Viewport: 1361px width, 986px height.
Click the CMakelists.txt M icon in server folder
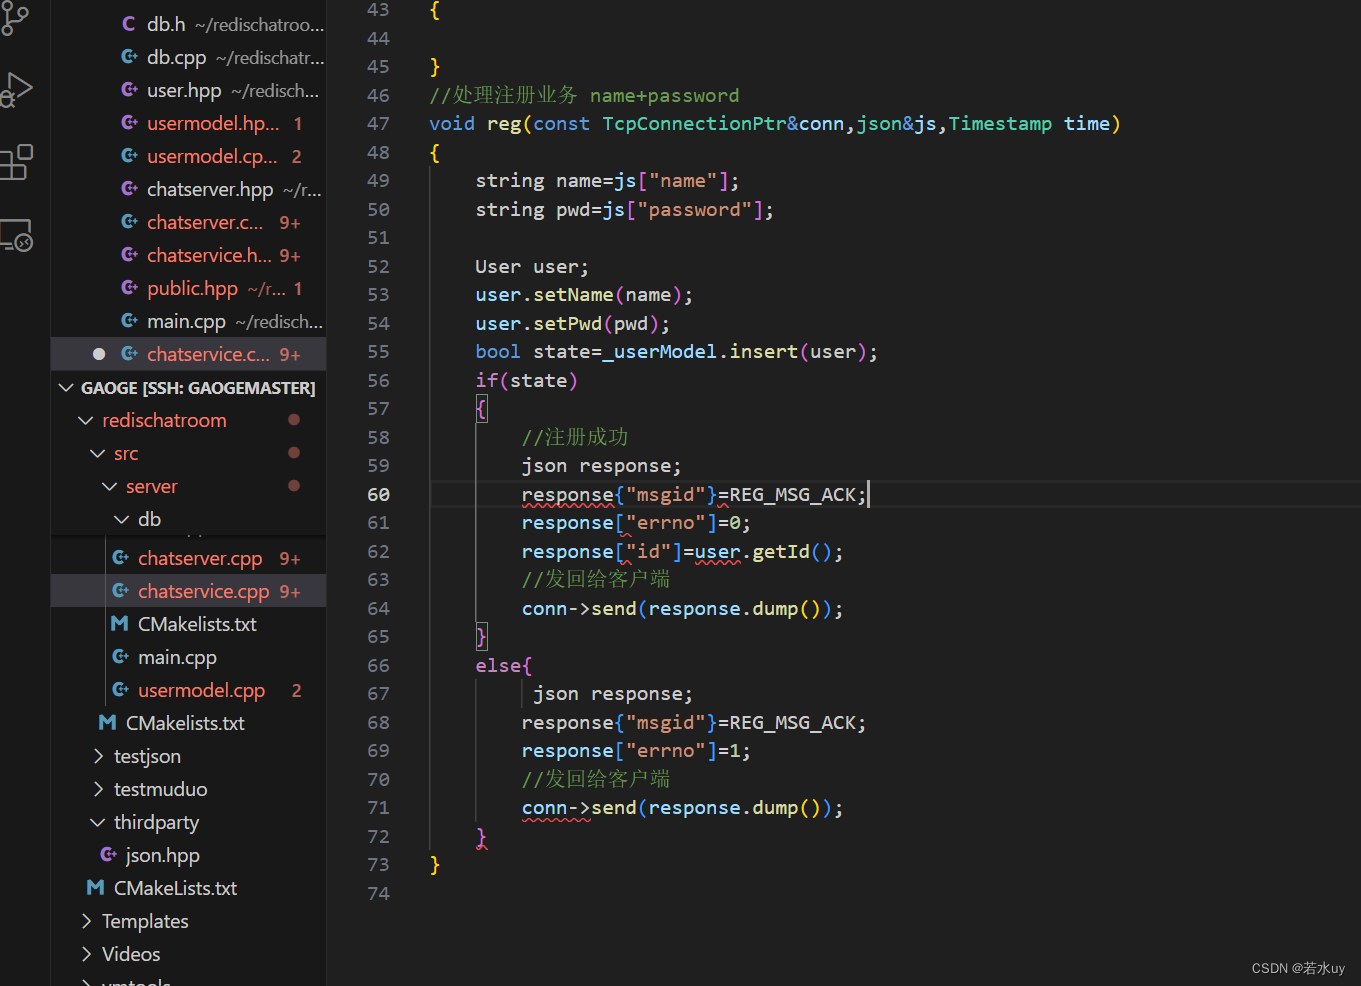(119, 624)
